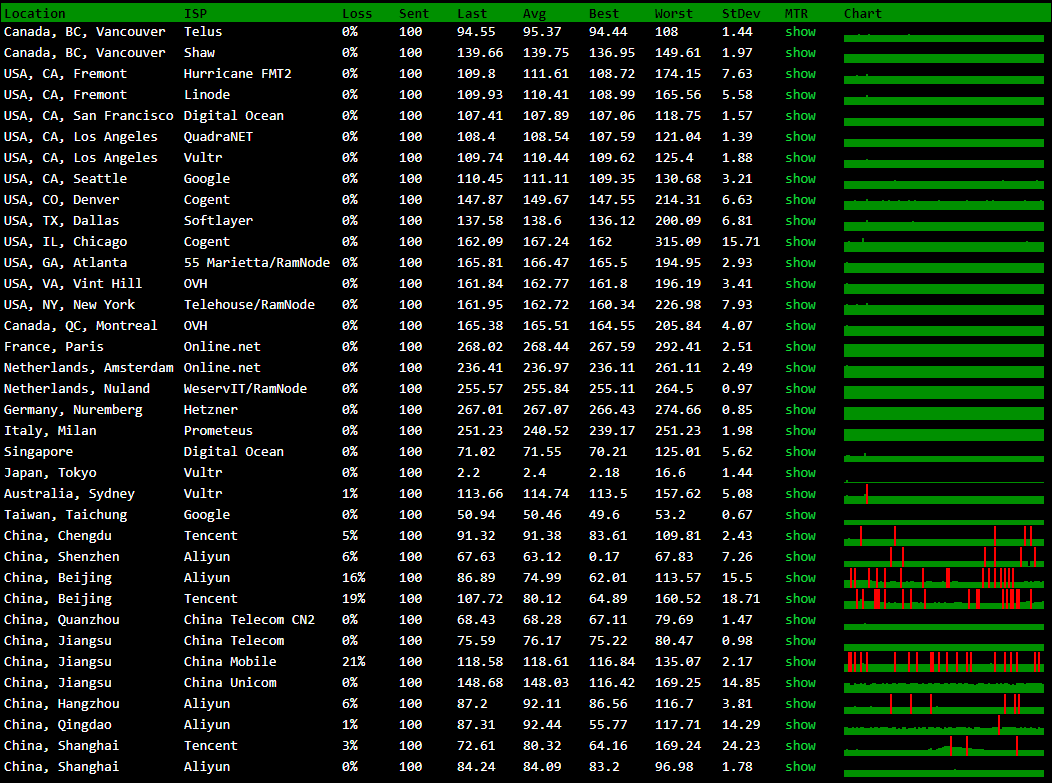Select the Jiangsu China Mobile latency chart
Image resolution: width=1052 pixels, height=783 pixels.
coord(943,662)
